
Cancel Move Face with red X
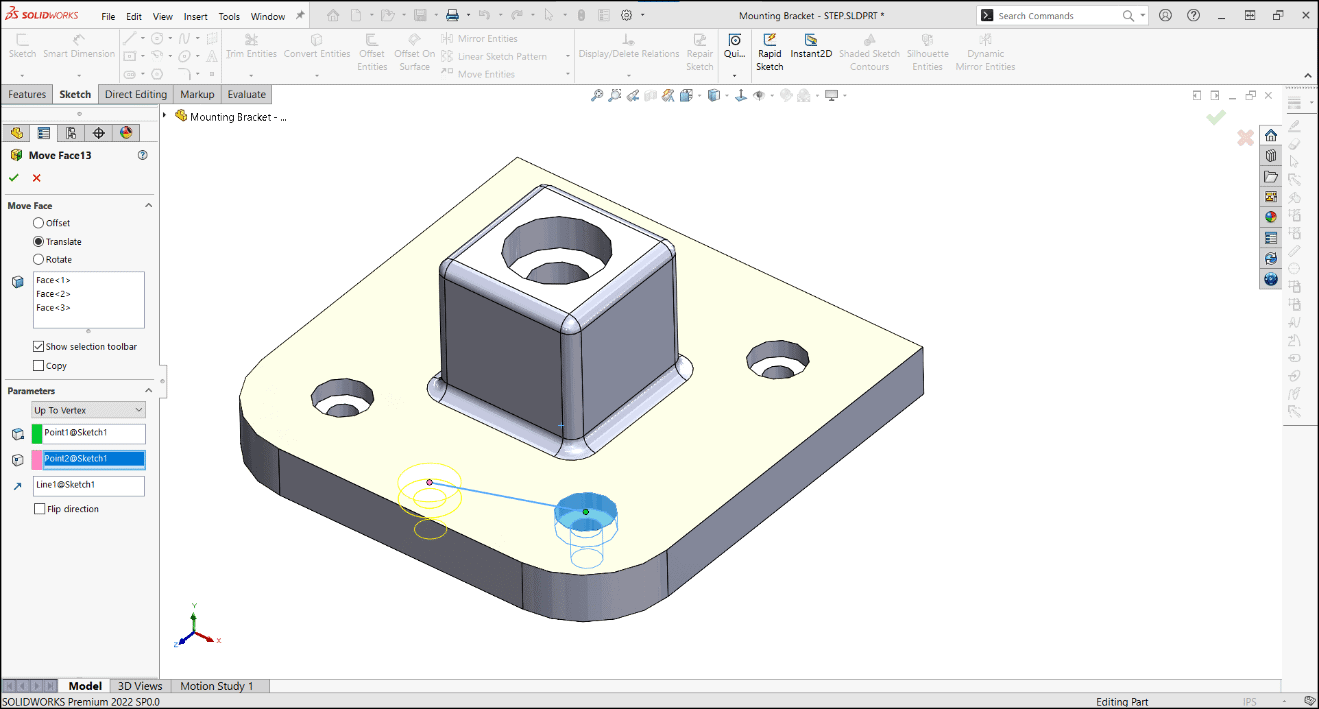pyautogui.click(x=37, y=178)
